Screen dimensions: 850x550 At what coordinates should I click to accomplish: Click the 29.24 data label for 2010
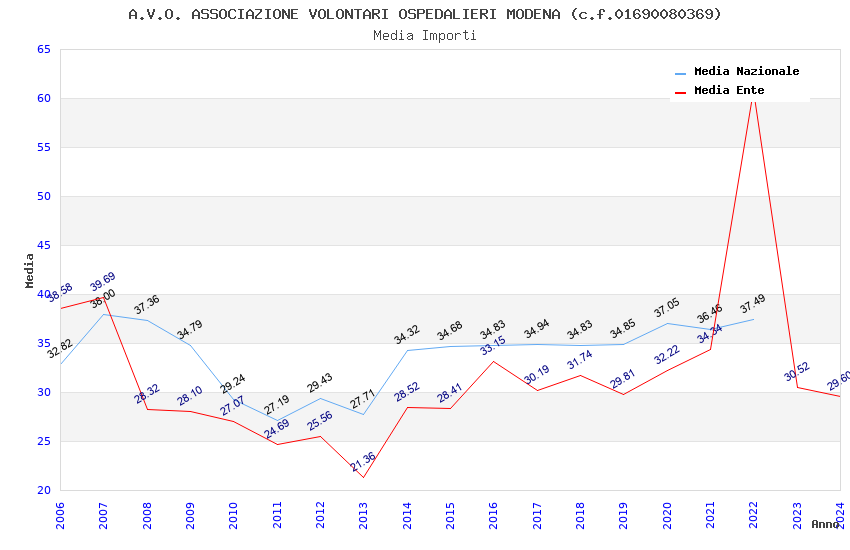[x=233, y=384]
